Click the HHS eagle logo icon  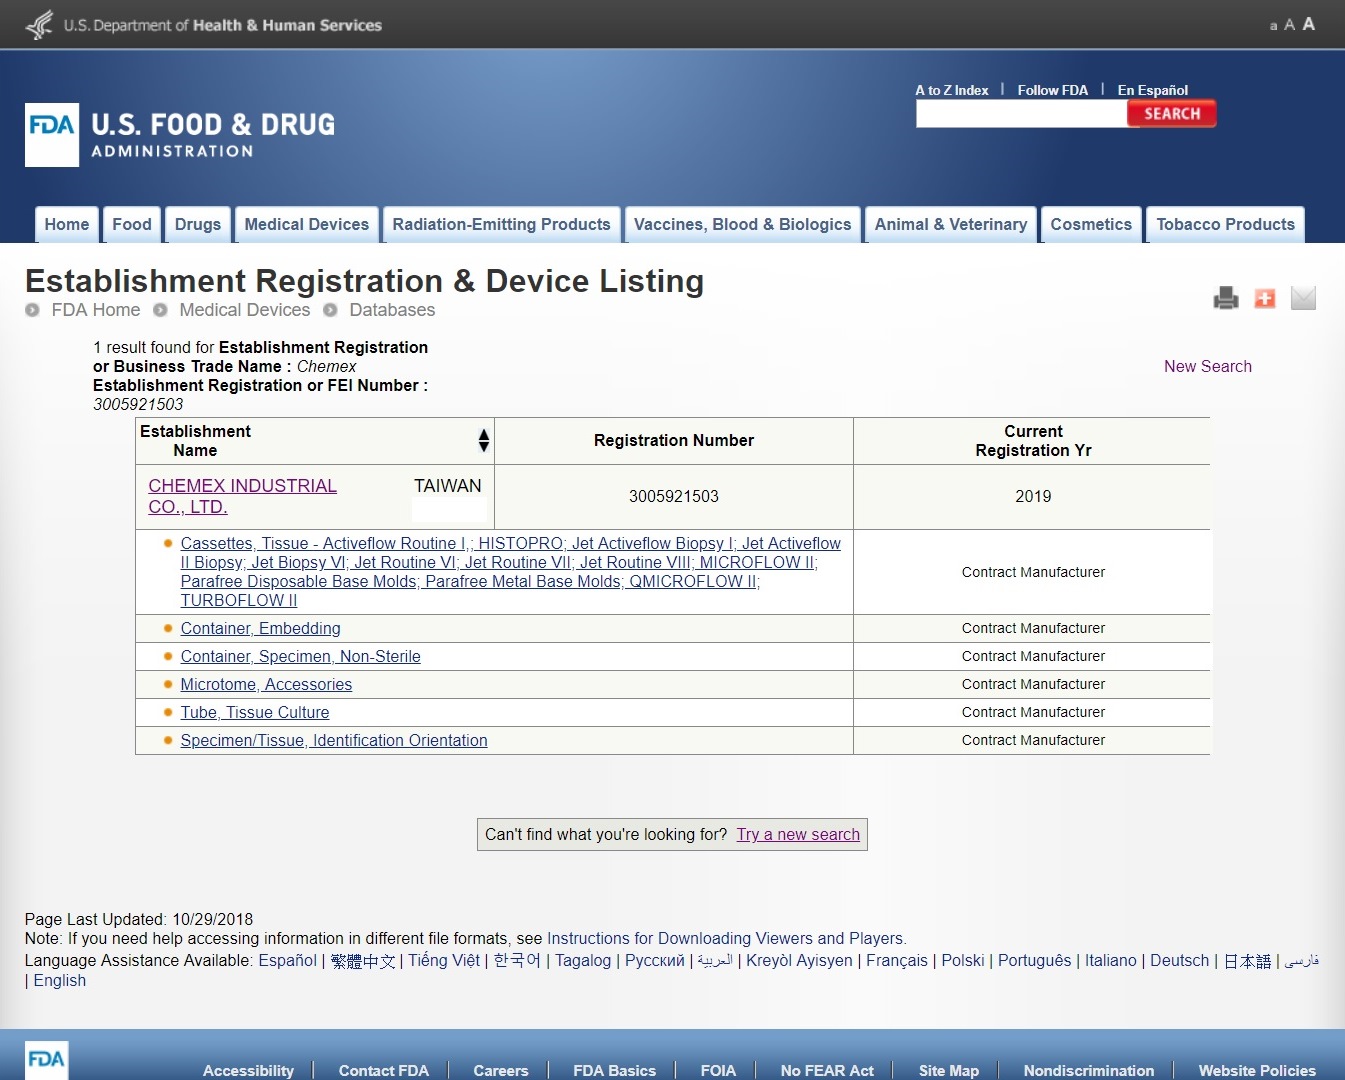[39, 24]
